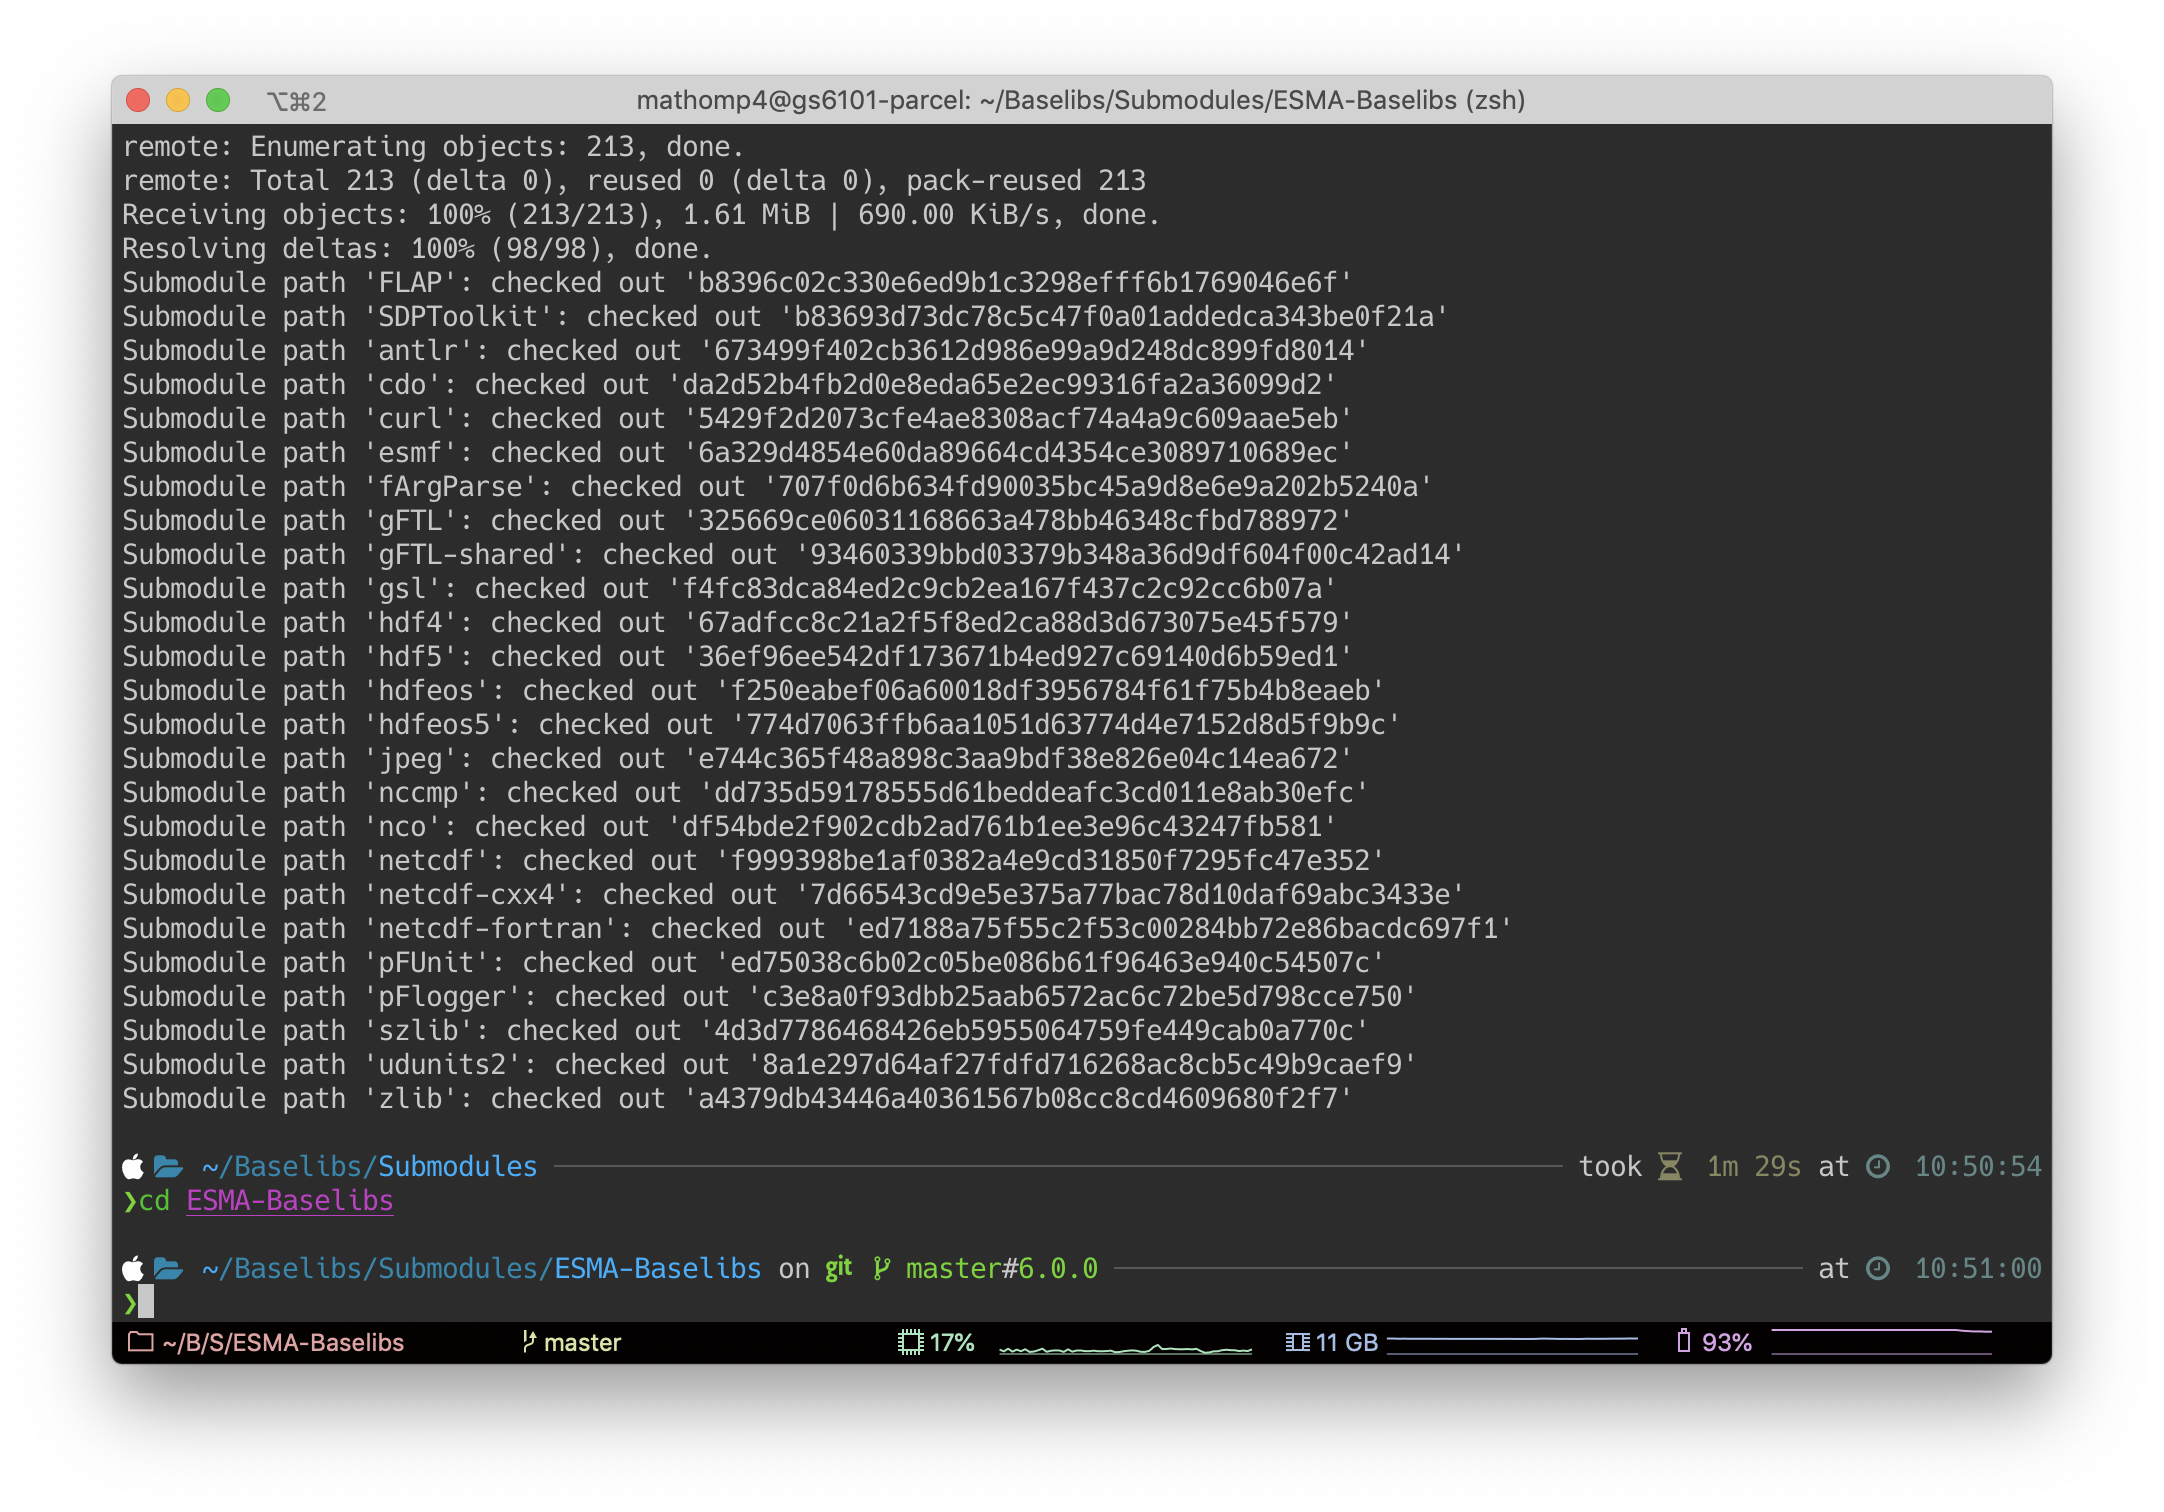Click the window title bar text
The width and height of the screenshot is (2164, 1512).
1080,100
